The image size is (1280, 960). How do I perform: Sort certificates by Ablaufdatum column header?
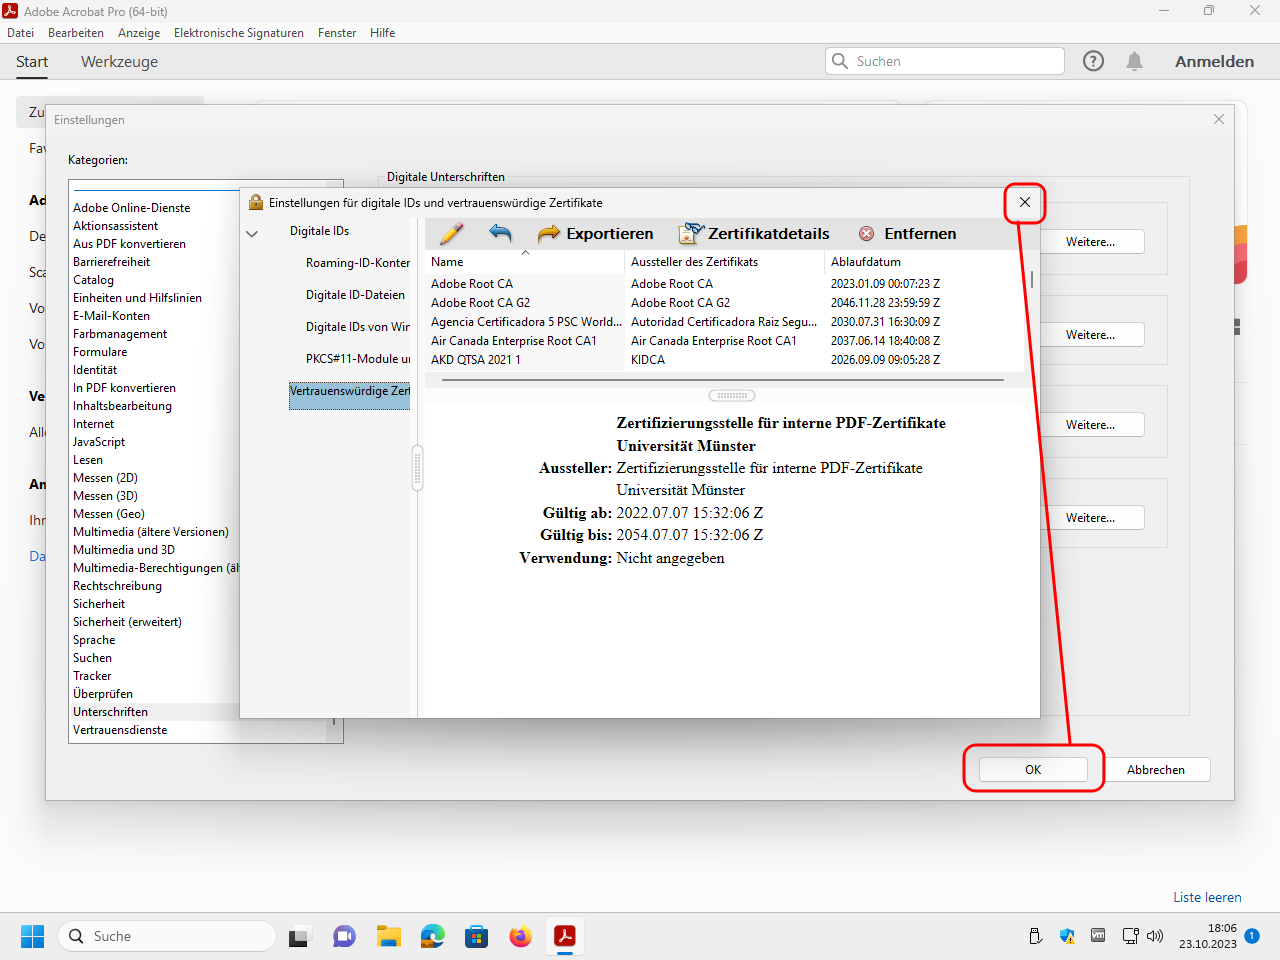[x=865, y=262]
